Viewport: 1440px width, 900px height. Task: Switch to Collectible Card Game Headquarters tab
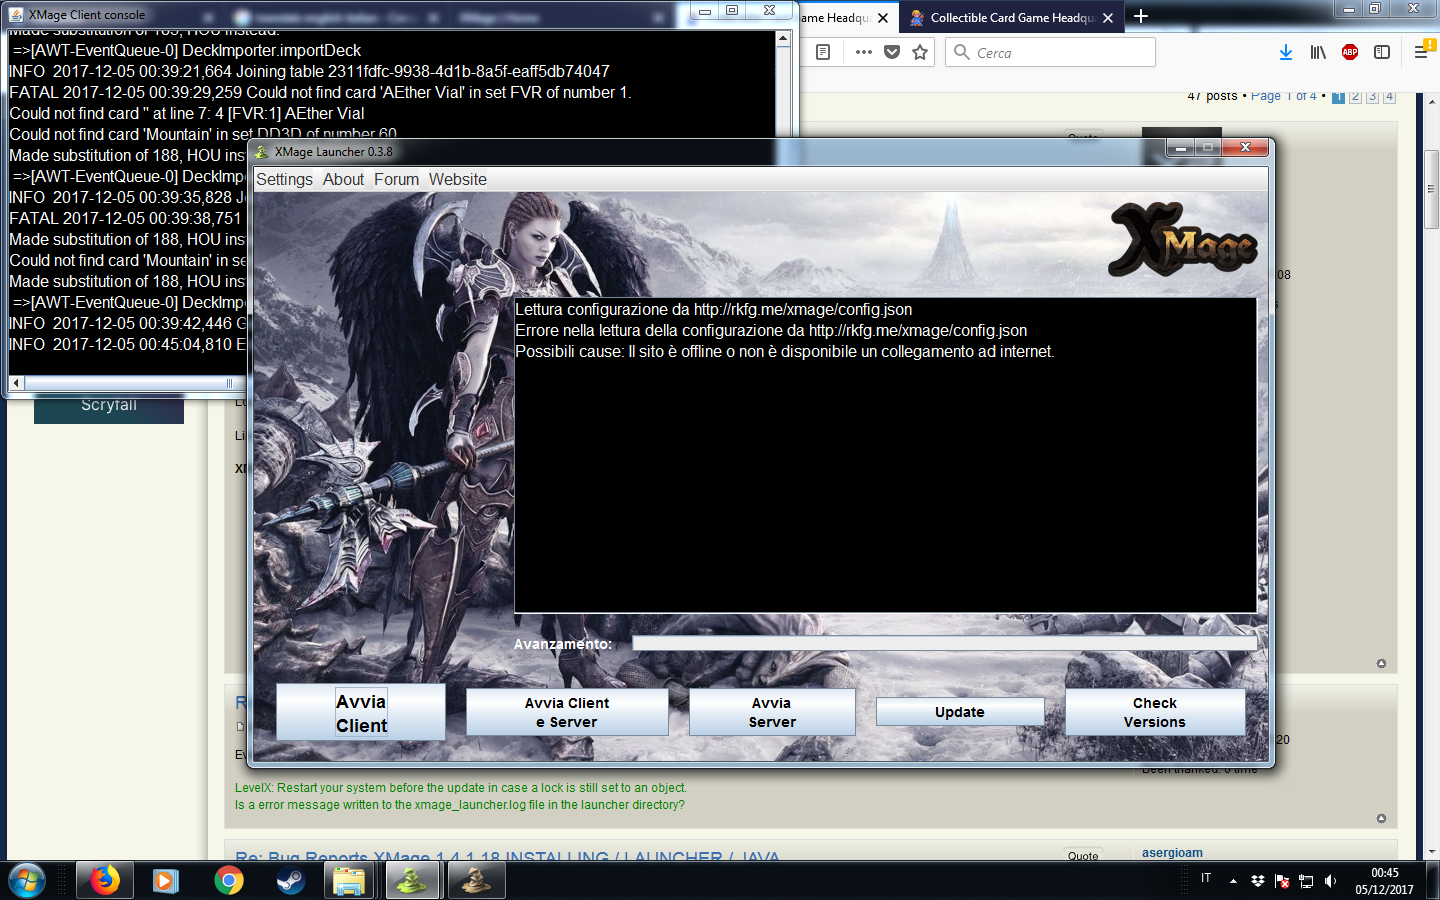point(1011,18)
